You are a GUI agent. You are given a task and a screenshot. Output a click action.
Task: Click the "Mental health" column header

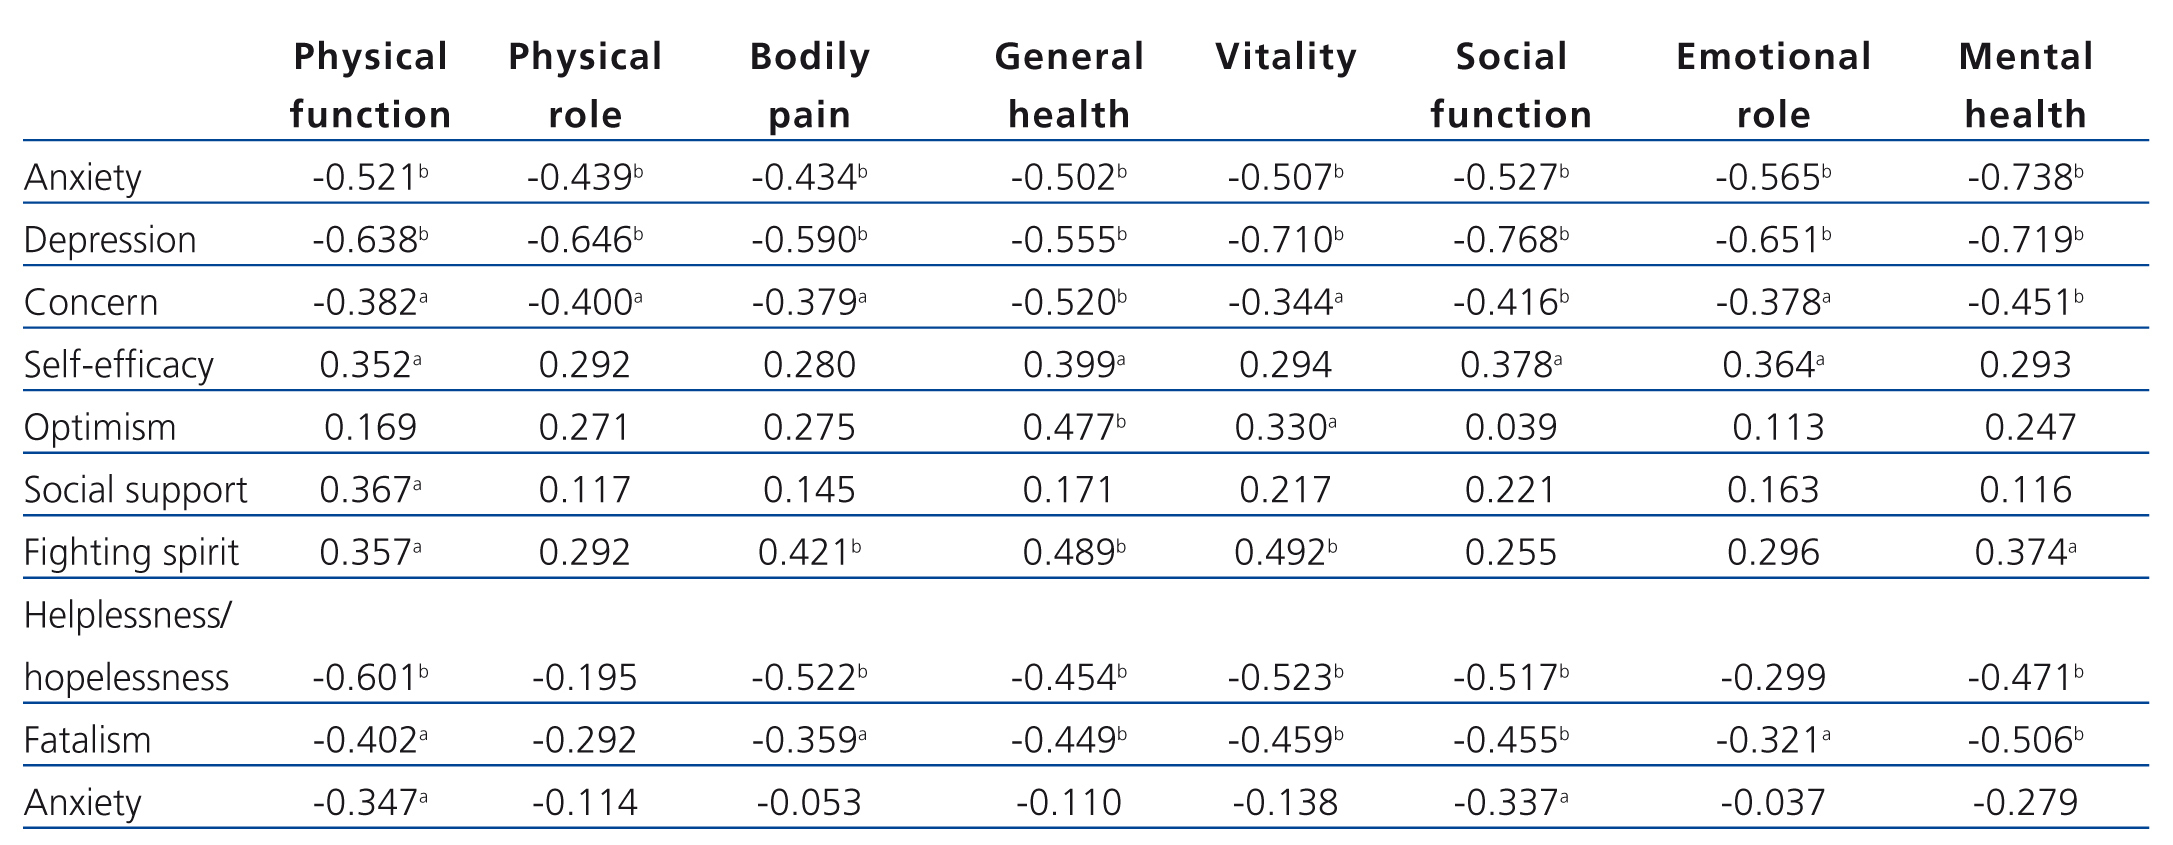point(2025,85)
